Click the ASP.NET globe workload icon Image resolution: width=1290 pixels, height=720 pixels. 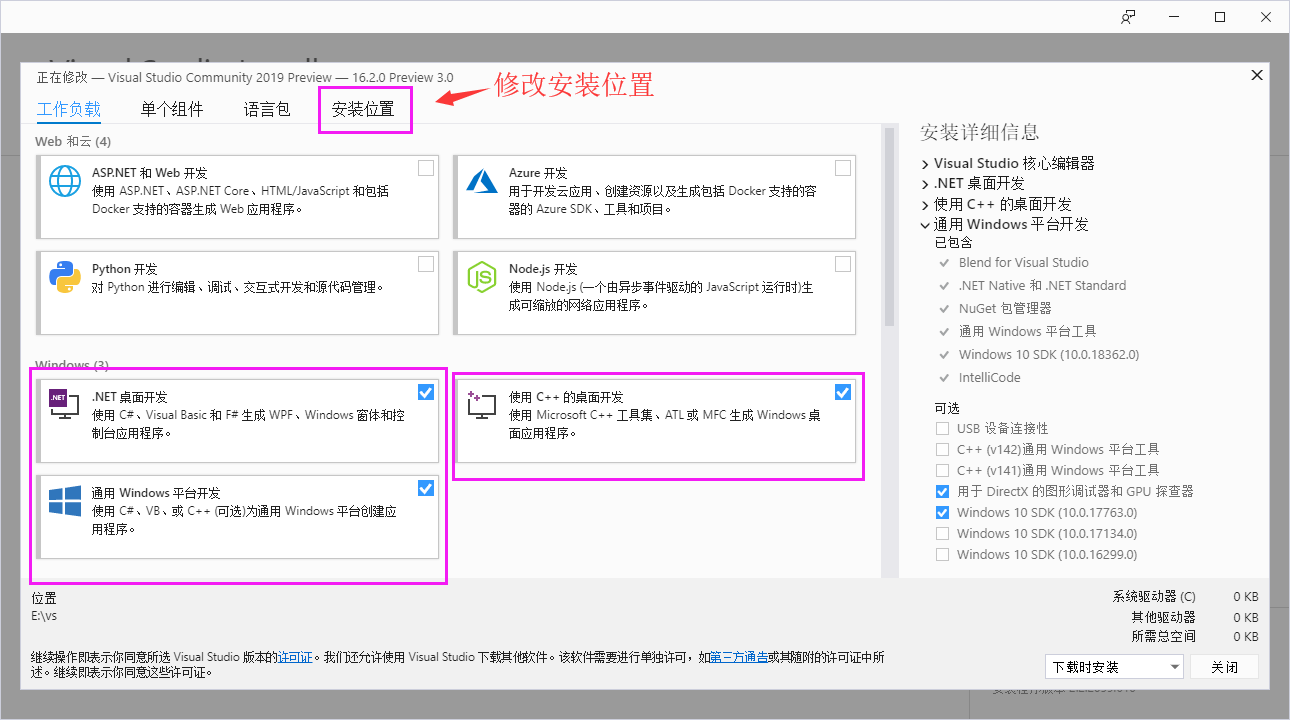(65, 181)
